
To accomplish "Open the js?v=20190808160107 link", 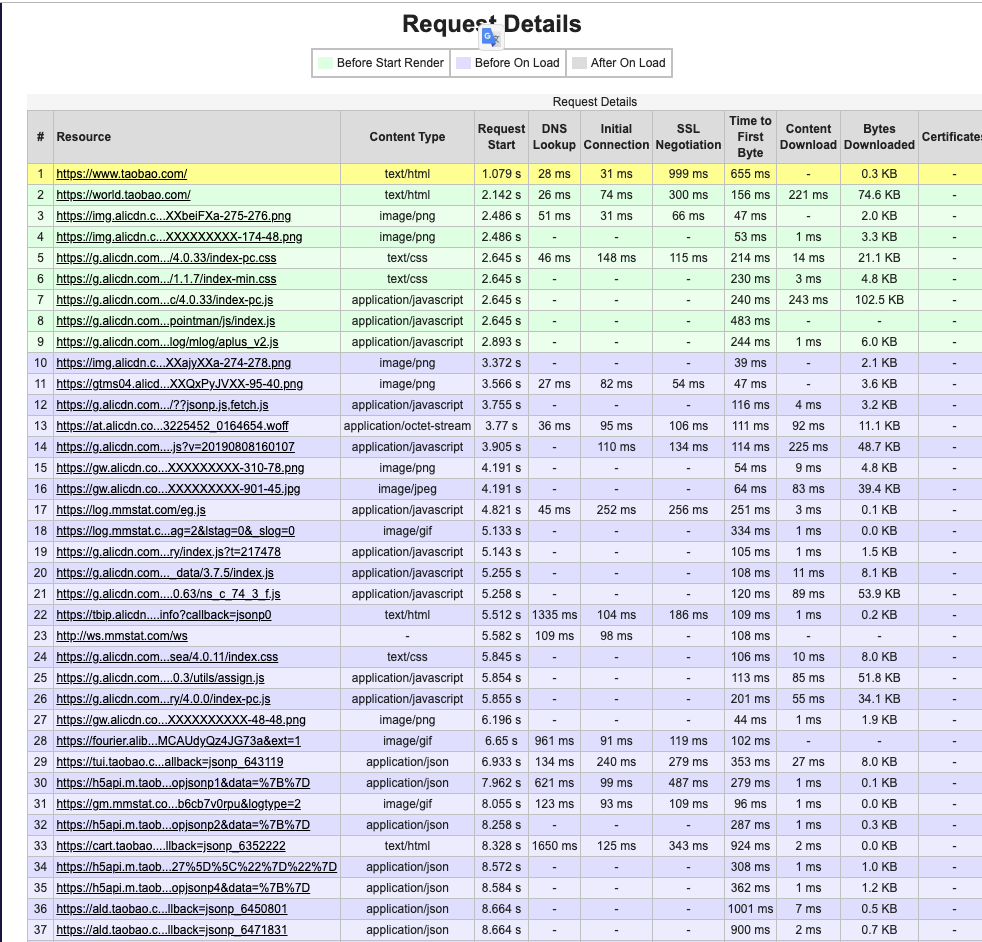I will (x=175, y=447).
